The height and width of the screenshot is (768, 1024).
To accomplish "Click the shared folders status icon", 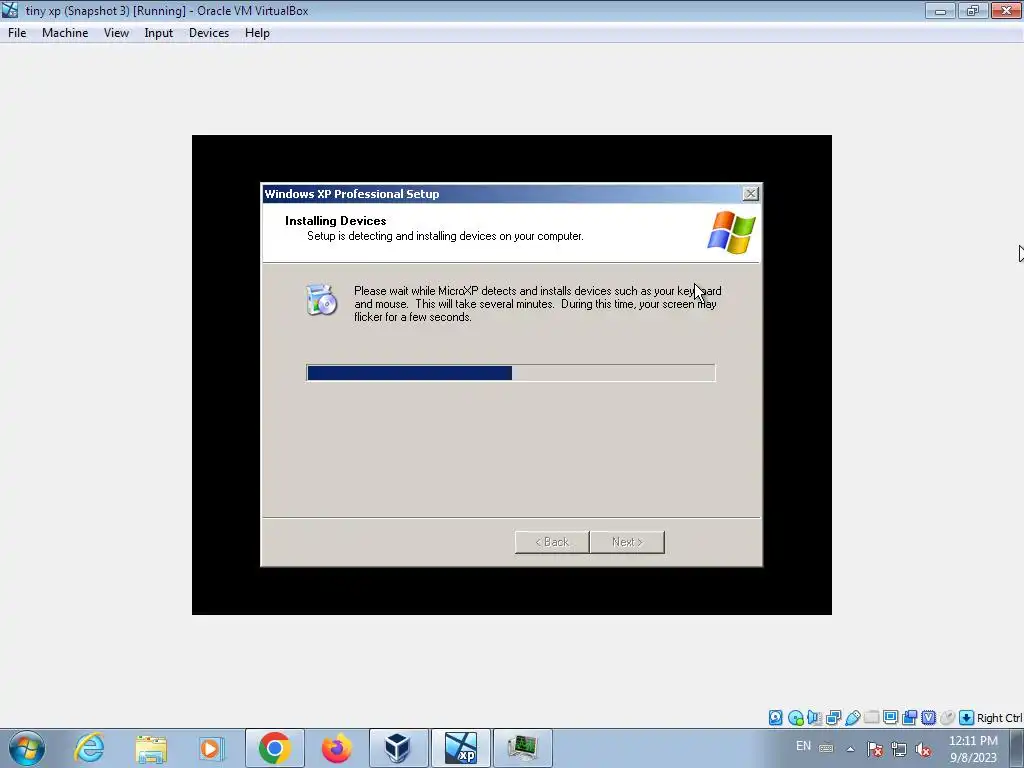I will 871,718.
